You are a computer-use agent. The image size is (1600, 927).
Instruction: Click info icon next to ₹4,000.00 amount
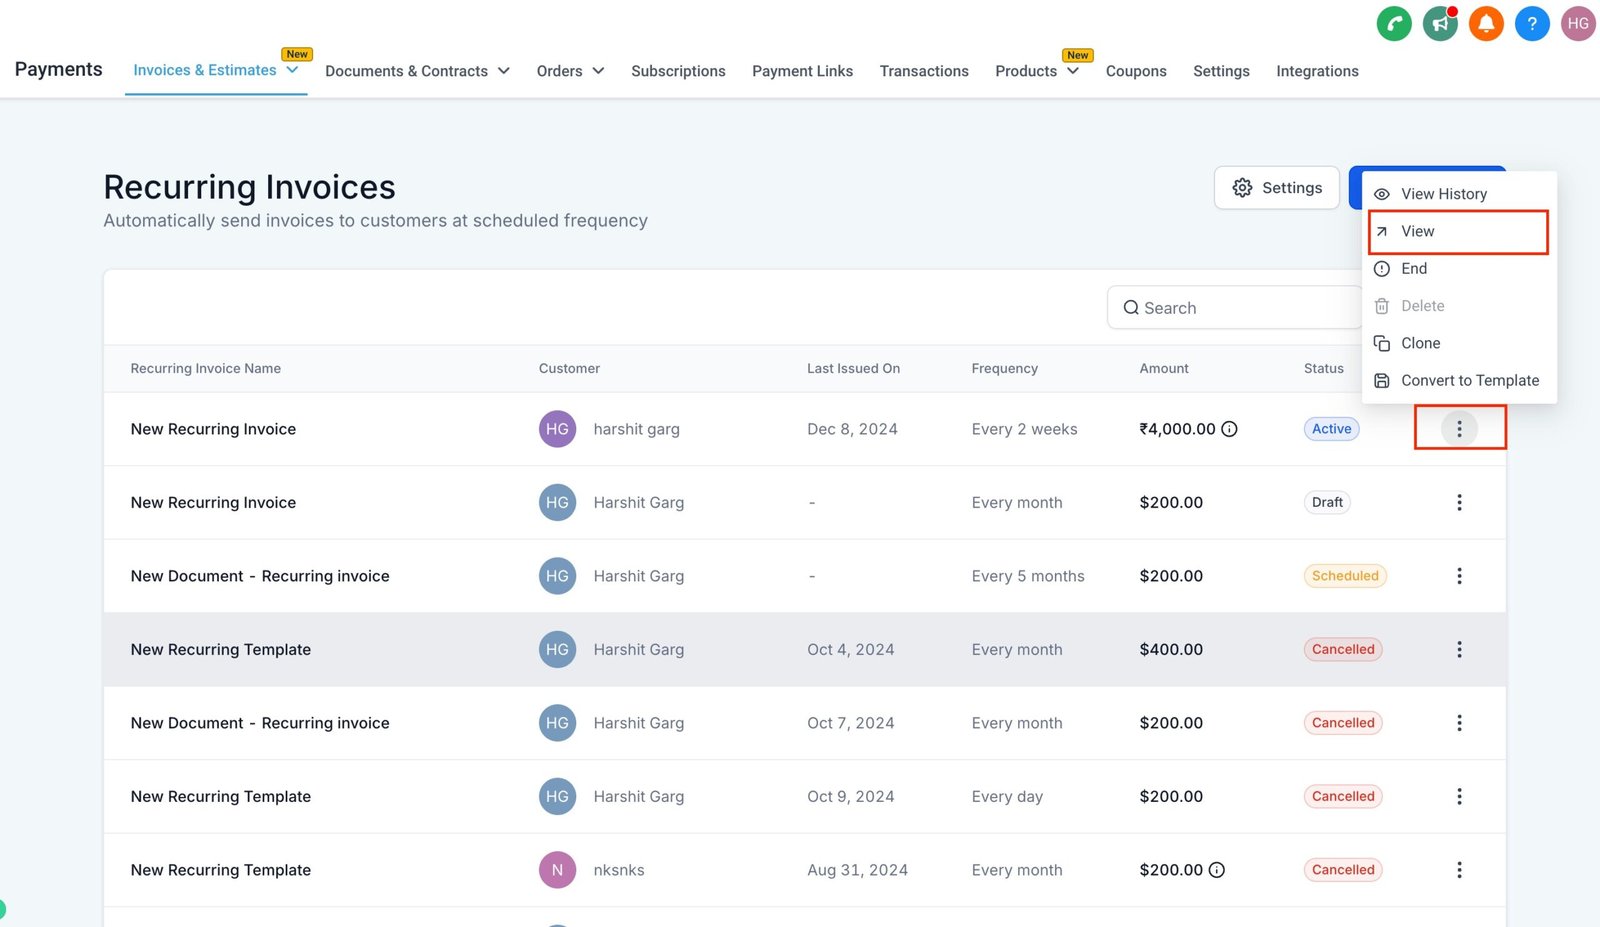pos(1230,429)
